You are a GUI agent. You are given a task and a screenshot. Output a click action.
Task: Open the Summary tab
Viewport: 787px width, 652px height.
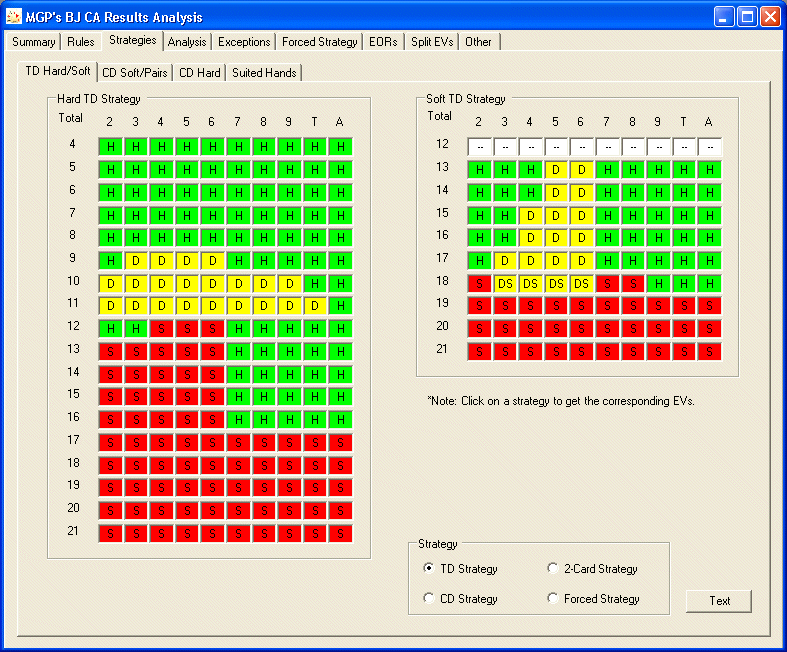click(x=34, y=42)
